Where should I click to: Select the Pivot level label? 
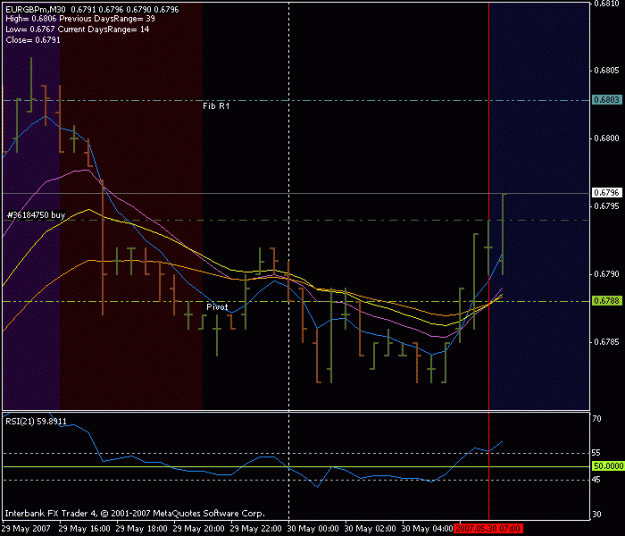pos(217,307)
